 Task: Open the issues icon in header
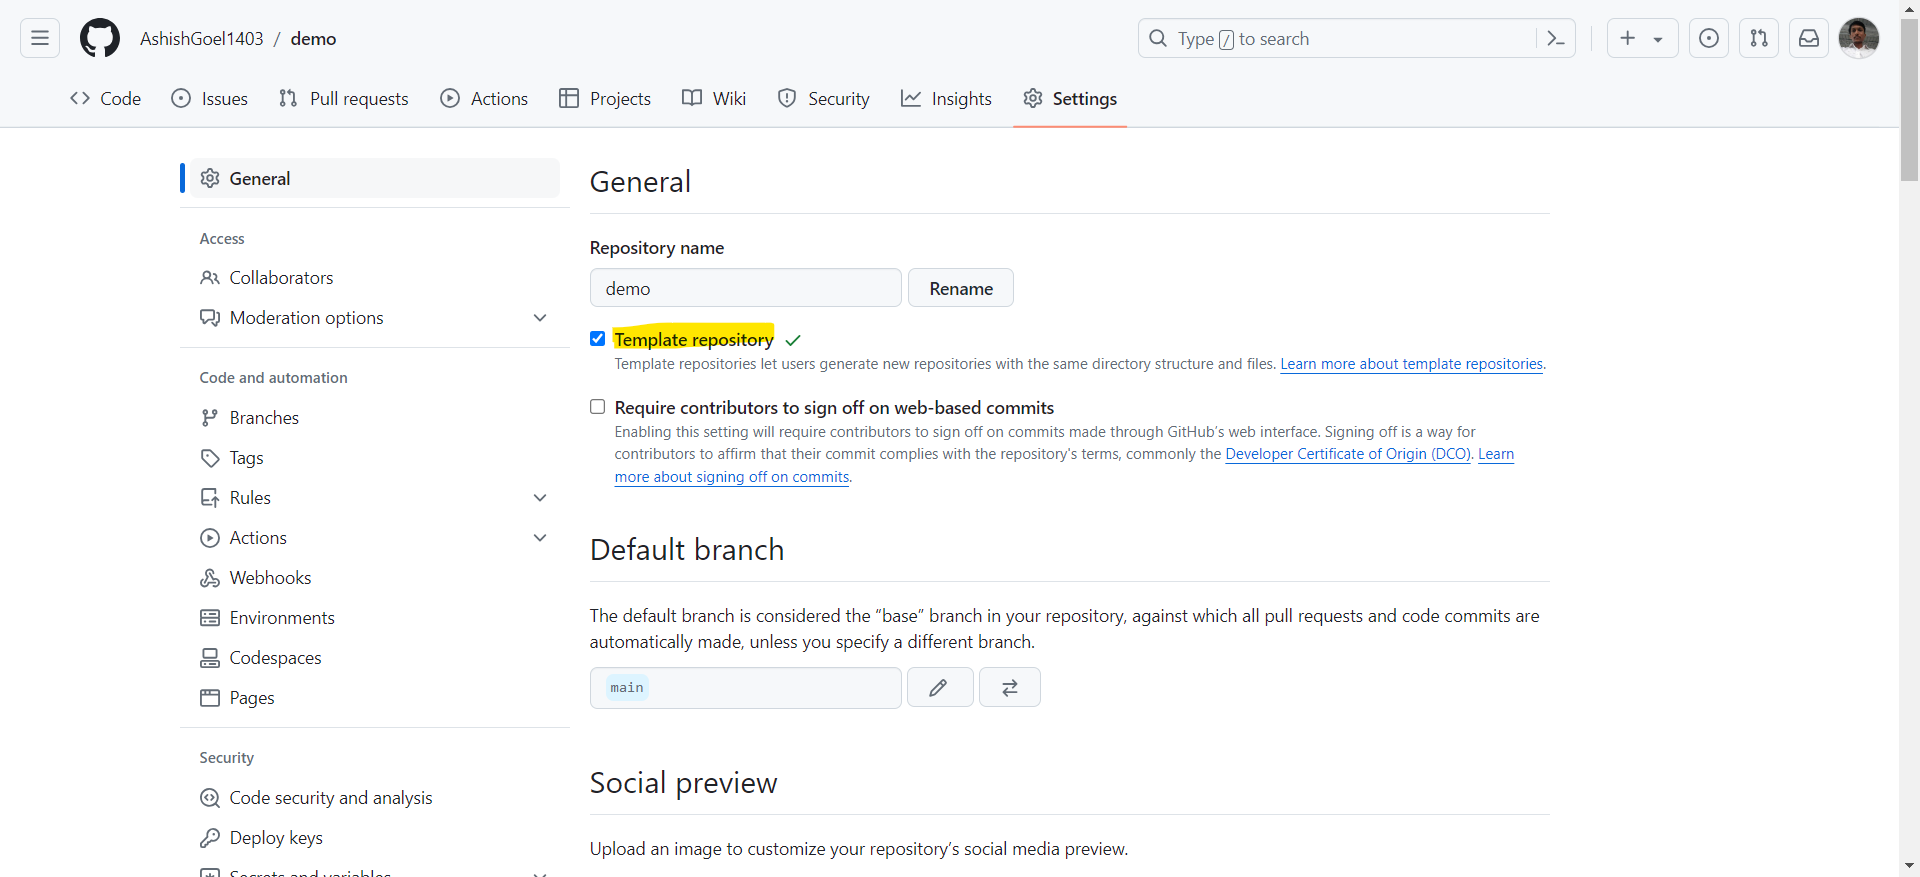click(1709, 39)
